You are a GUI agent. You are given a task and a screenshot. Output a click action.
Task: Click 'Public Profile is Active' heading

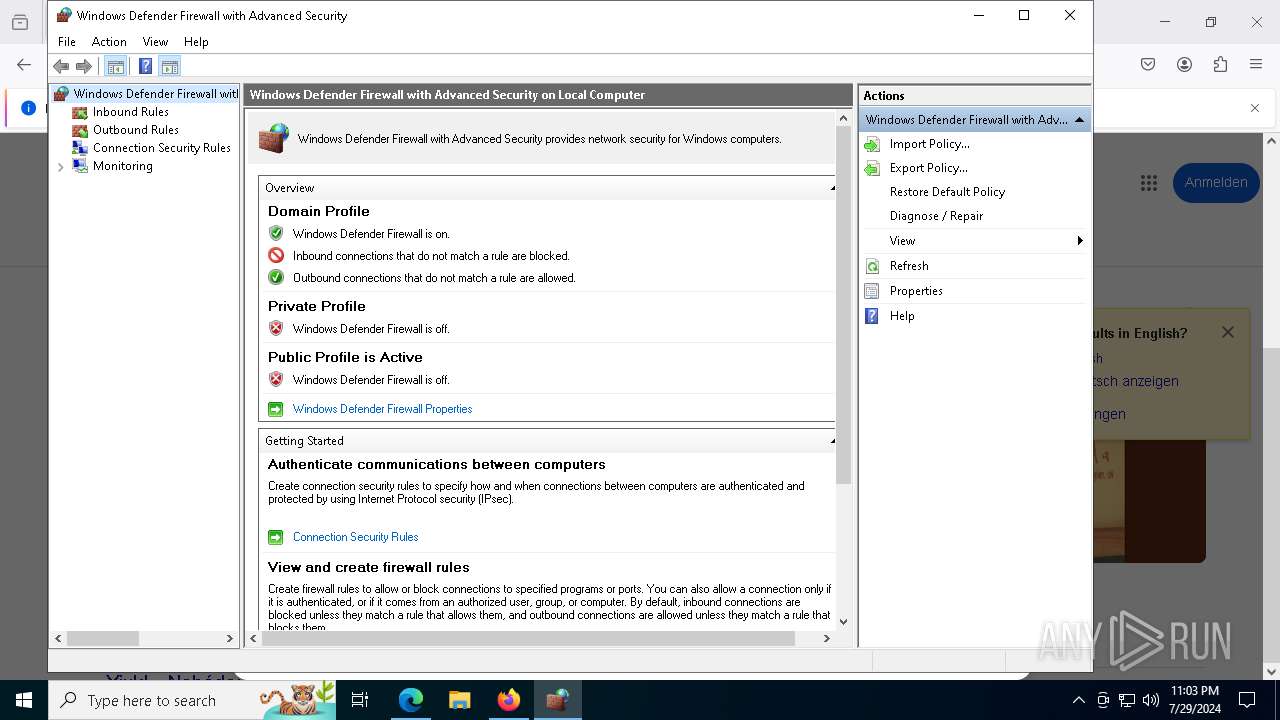tap(345, 357)
